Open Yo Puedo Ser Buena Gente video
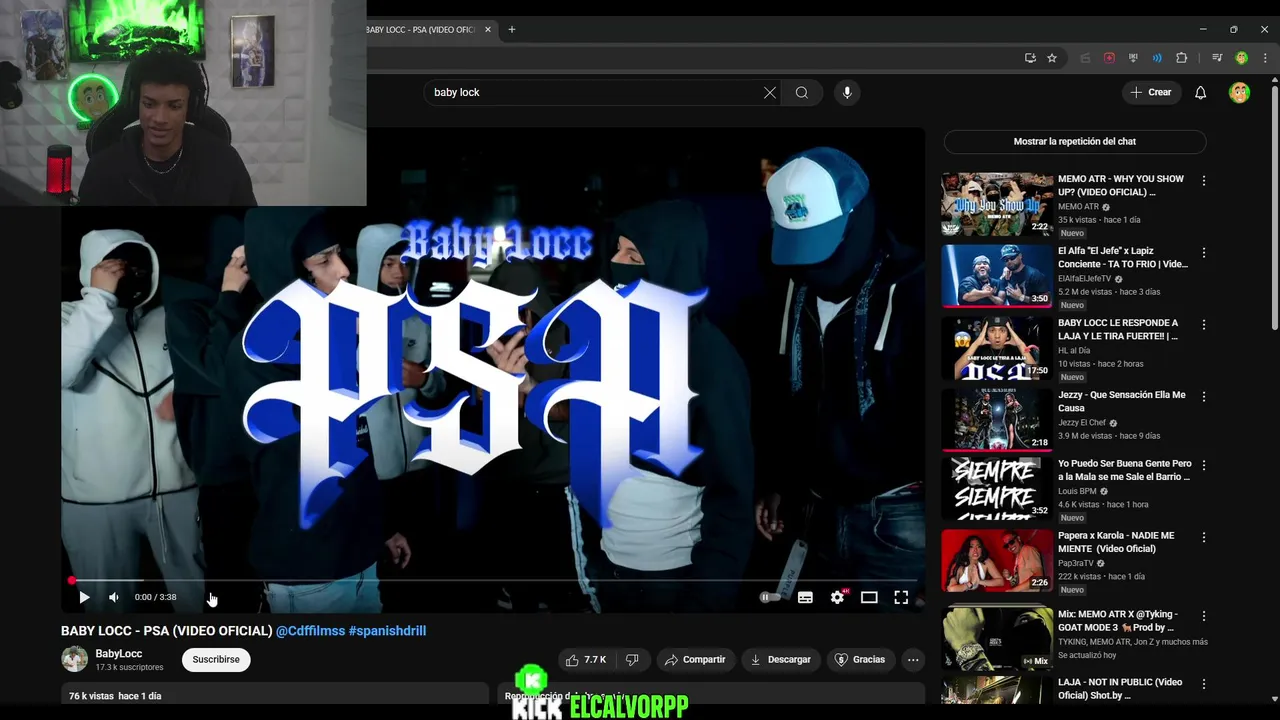Image resolution: width=1280 pixels, height=720 pixels. tap(1124, 470)
